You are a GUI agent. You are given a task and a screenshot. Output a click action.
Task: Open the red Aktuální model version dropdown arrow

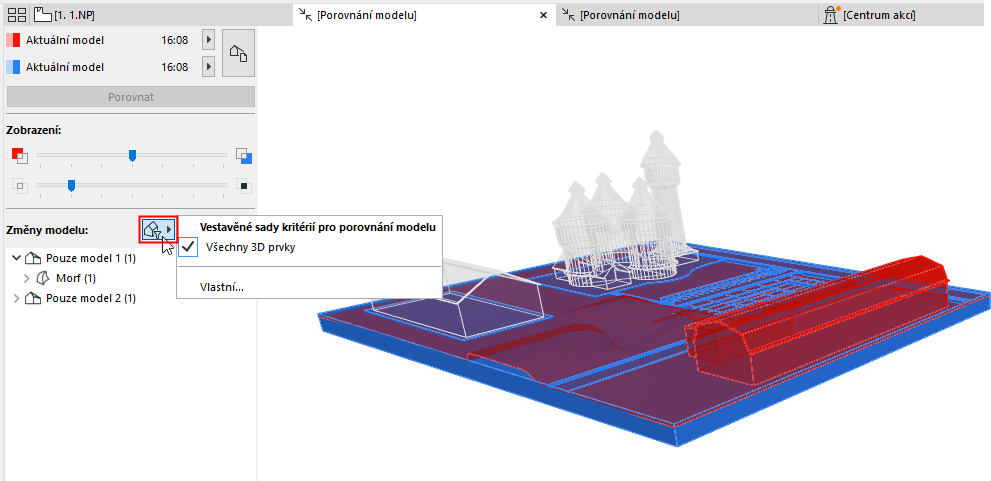[209, 40]
